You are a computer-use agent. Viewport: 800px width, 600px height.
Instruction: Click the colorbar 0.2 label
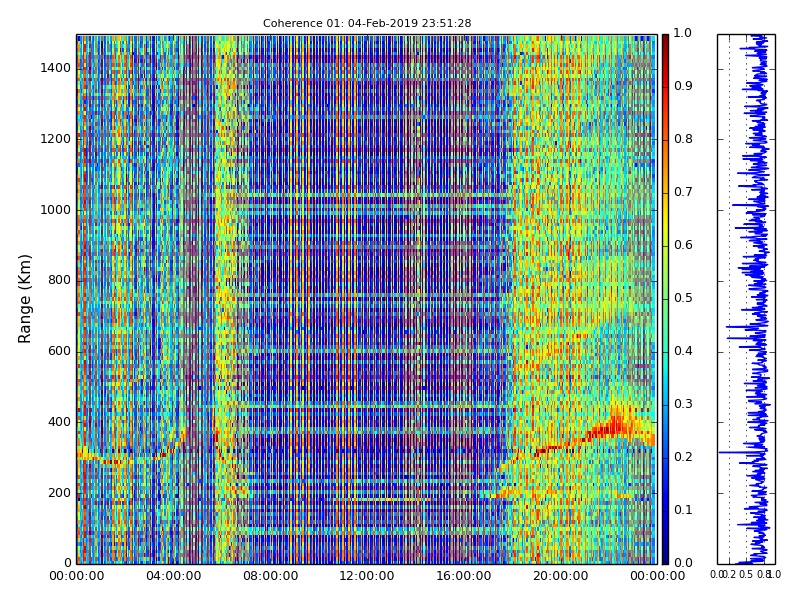coord(683,457)
